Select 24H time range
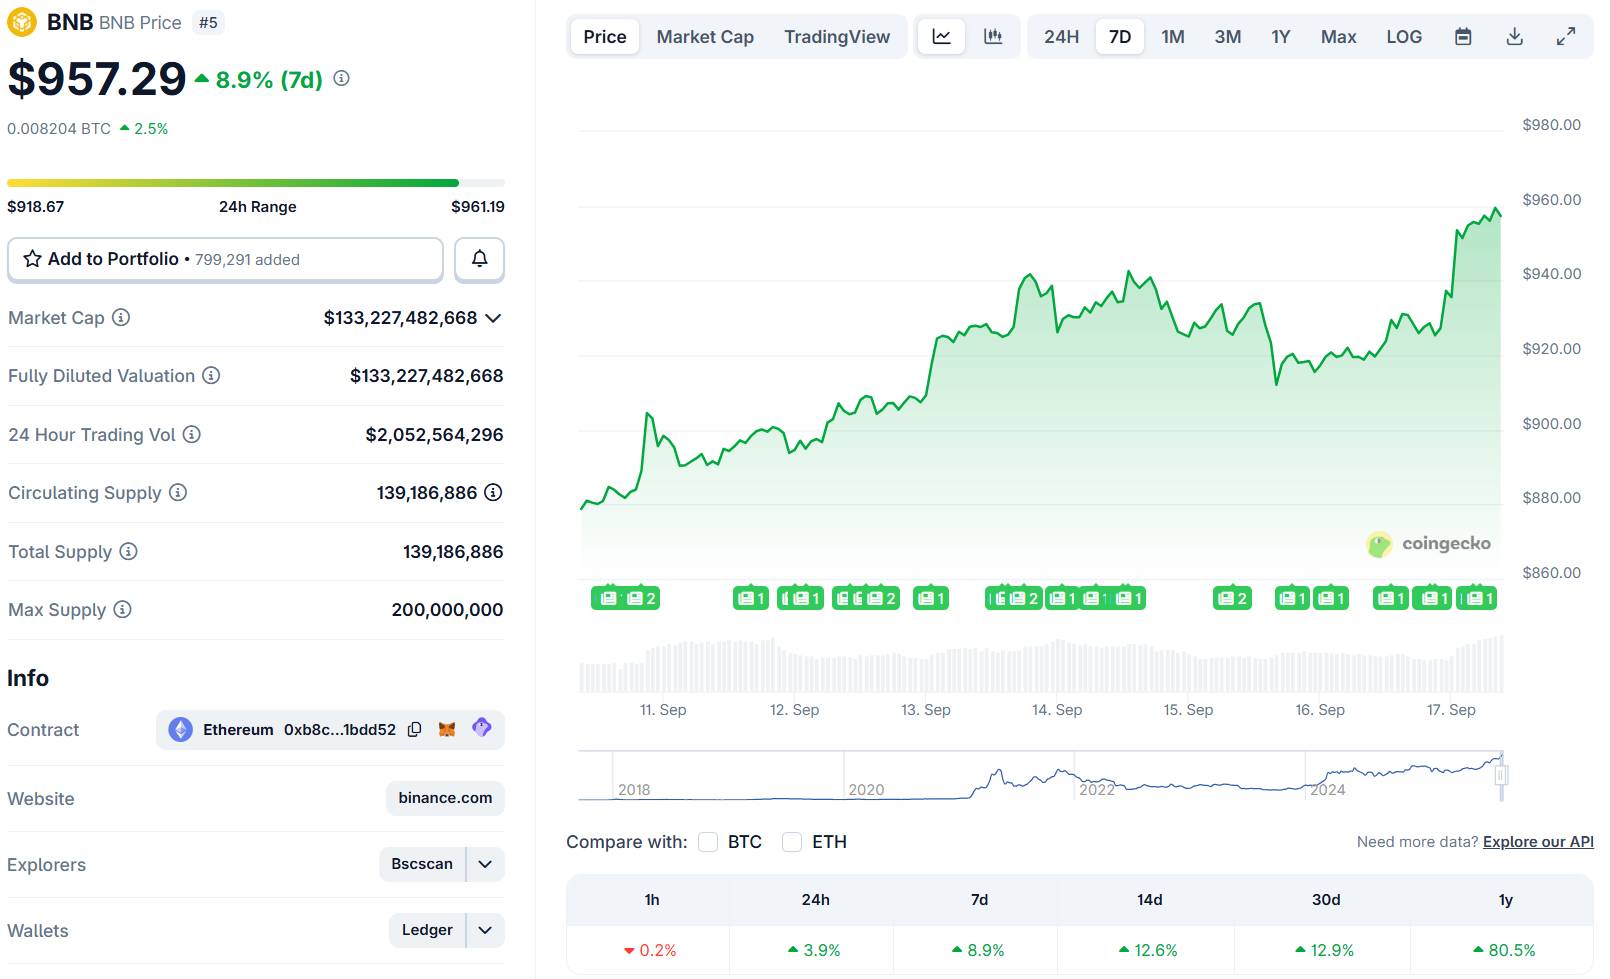Screen dimensions: 1610x979 coord(1061,37)
